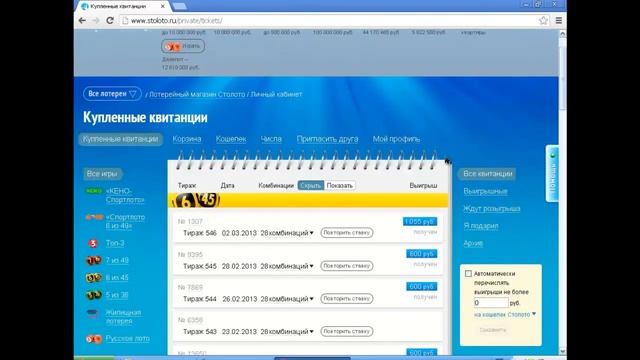Screen dimensions: 640x360
Task: Click the Топ-3 ball icon
Action: coord(93,243)
